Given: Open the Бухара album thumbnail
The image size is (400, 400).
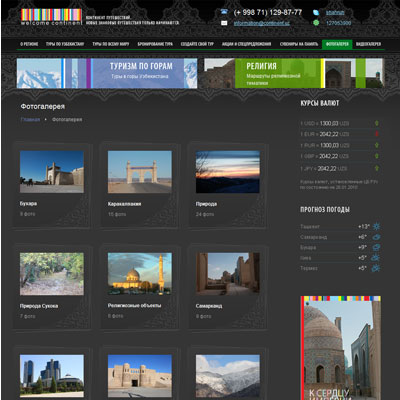Looking at the screenshot, I should click(52, 172).
